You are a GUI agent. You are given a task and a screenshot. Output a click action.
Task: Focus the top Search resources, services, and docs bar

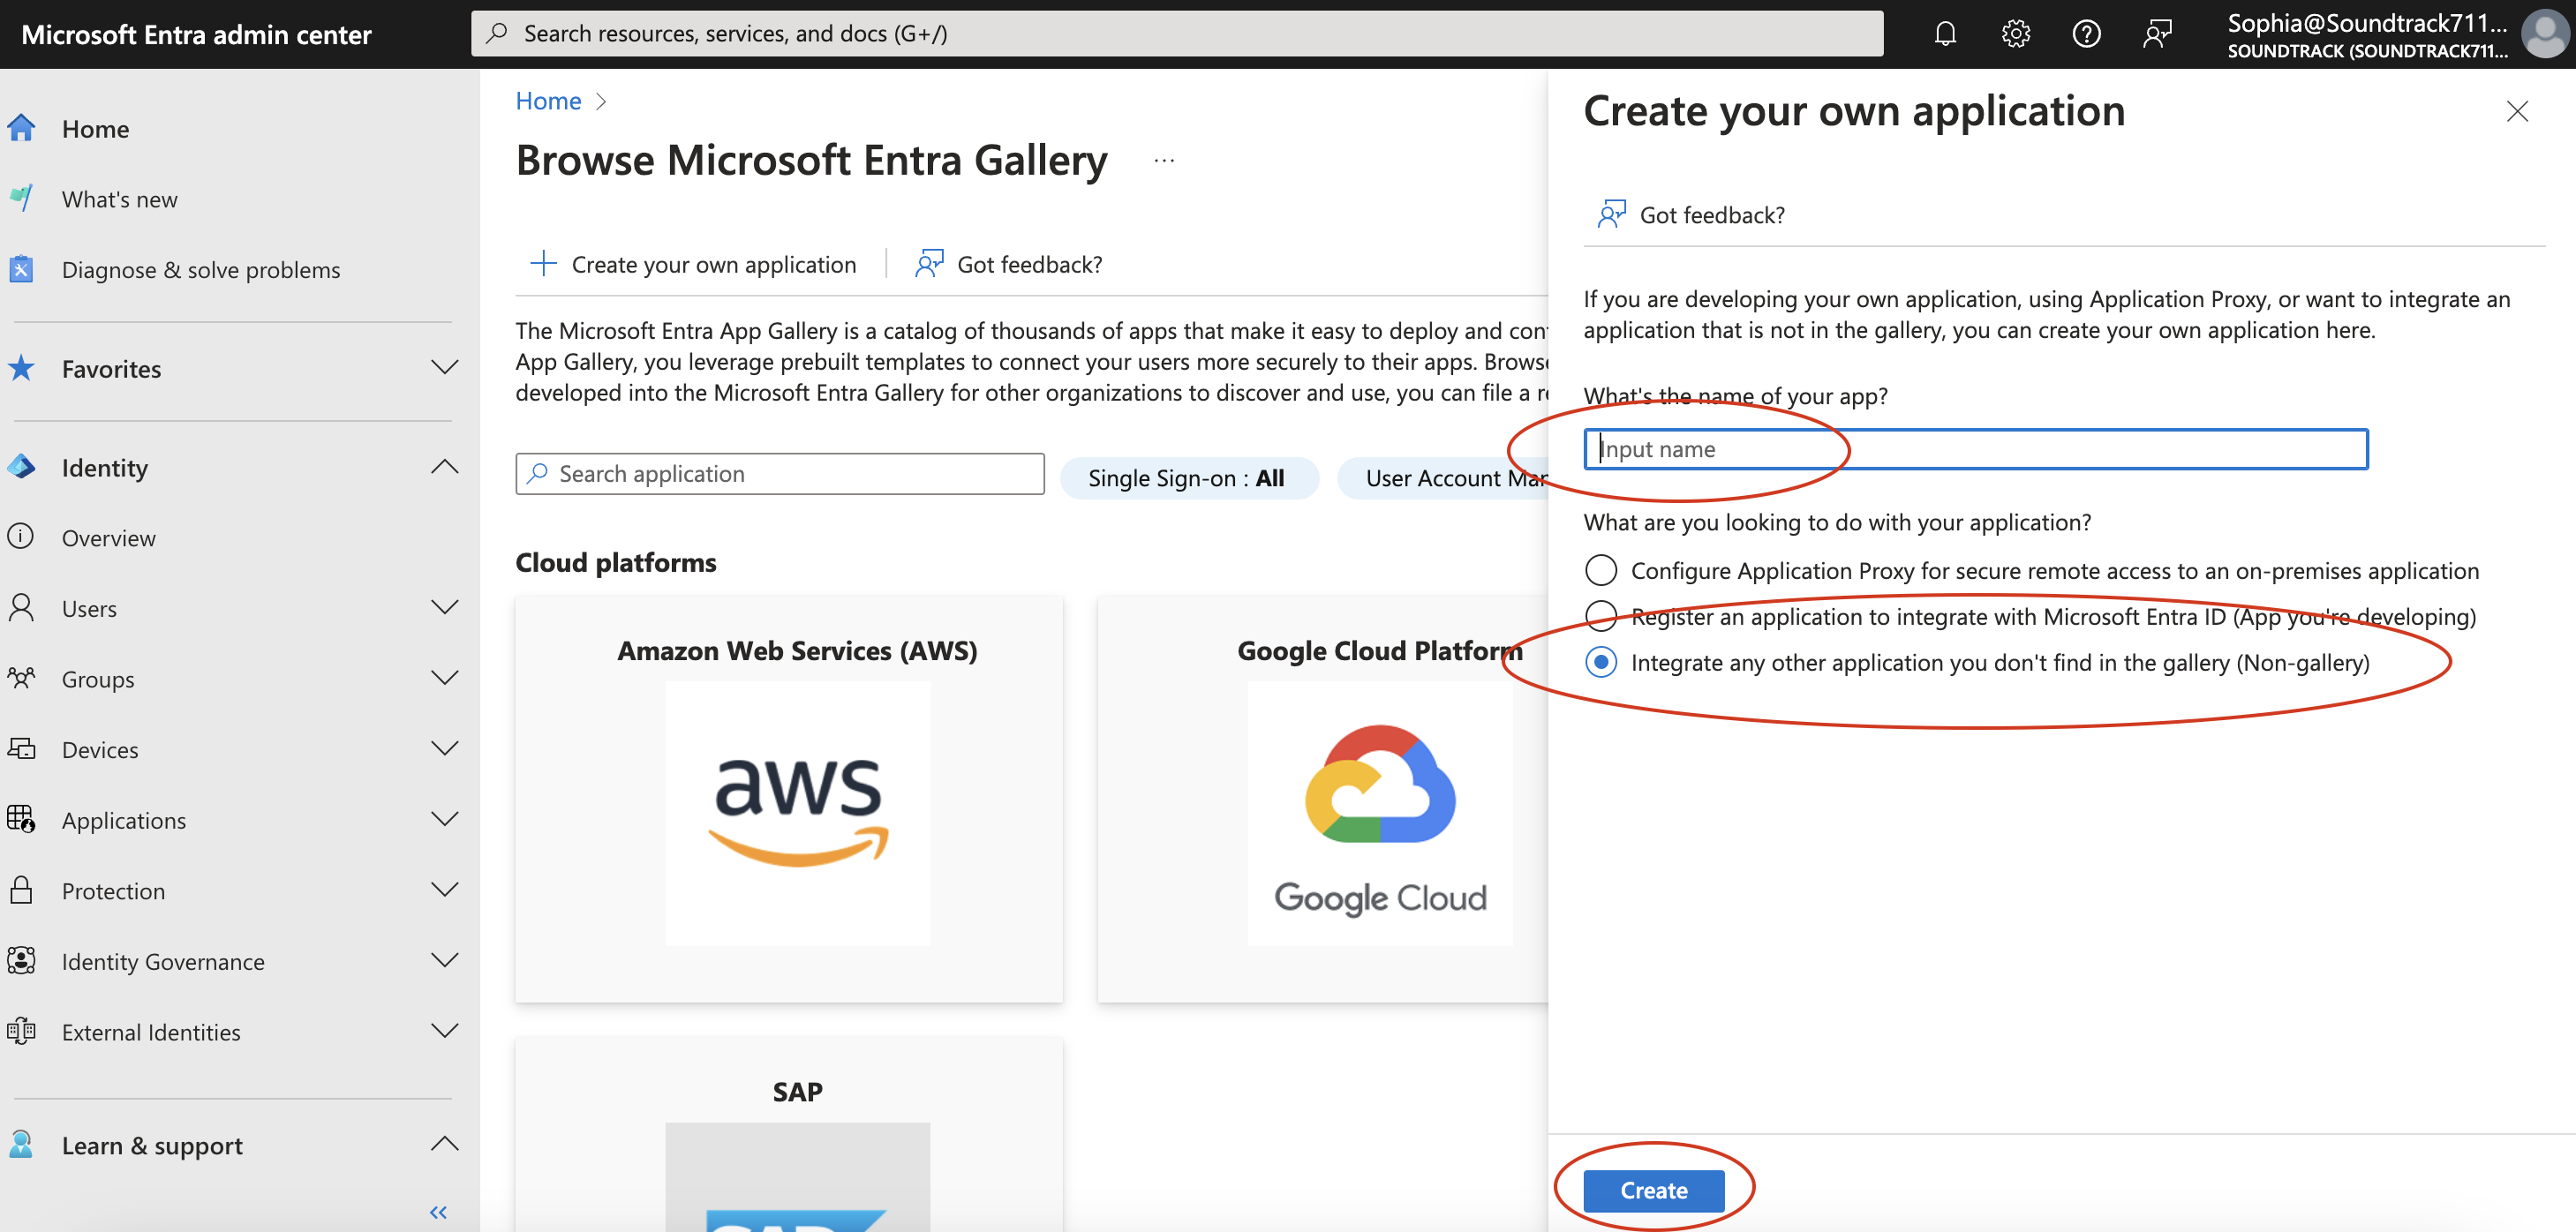[x=1177, y=34]
